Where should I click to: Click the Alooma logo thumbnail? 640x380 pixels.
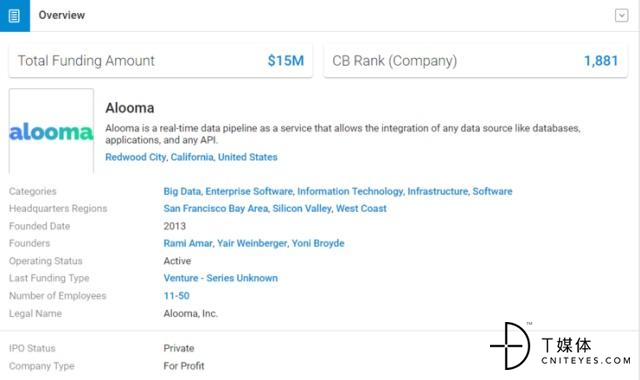[51, 131]
